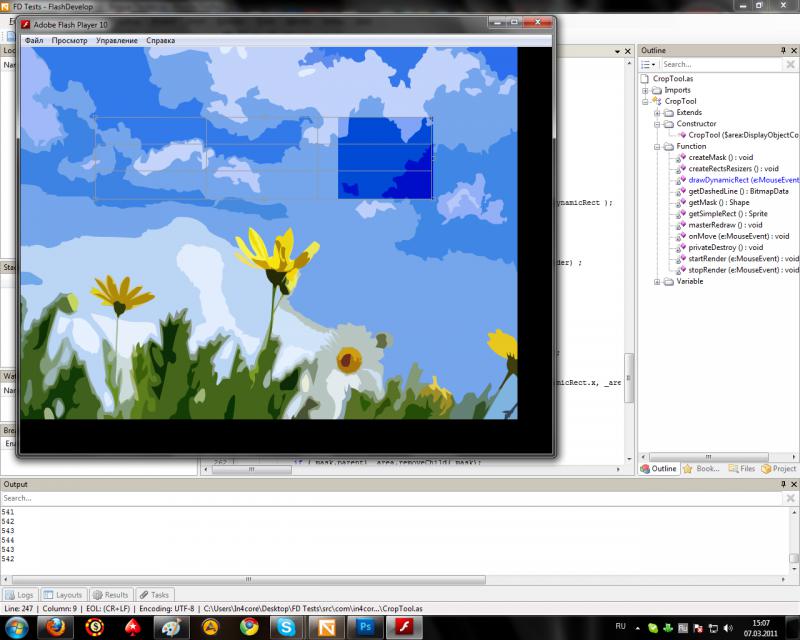Open Photoshop from the taskbar

point(365,628)
